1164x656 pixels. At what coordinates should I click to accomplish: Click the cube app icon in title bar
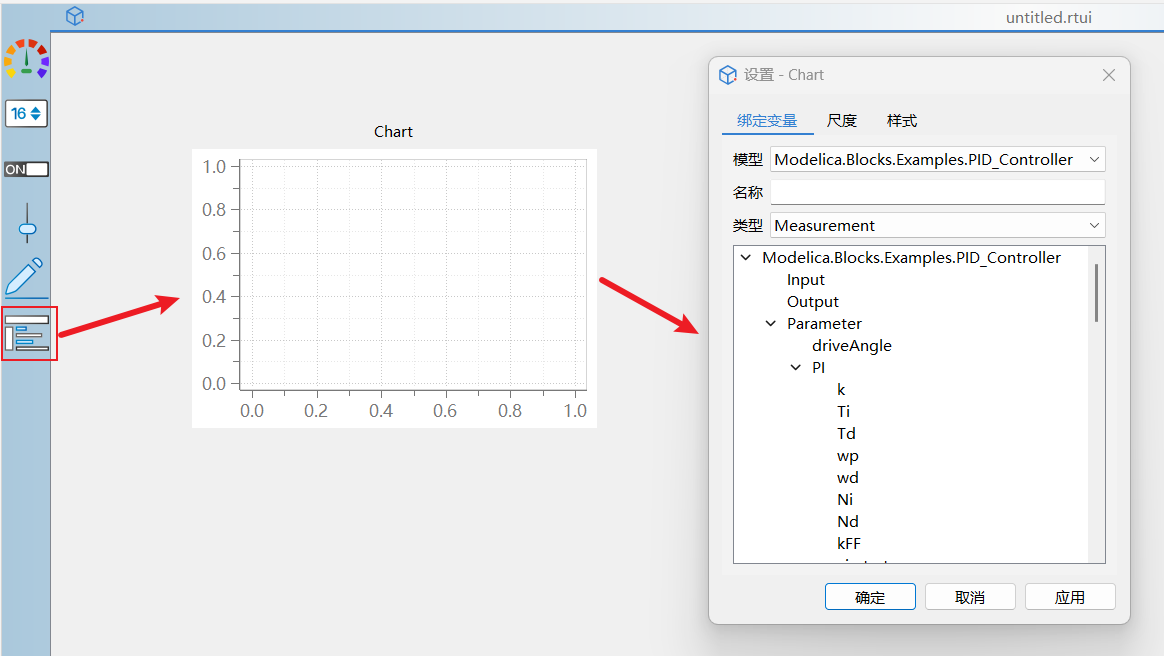tap(75, 16)
